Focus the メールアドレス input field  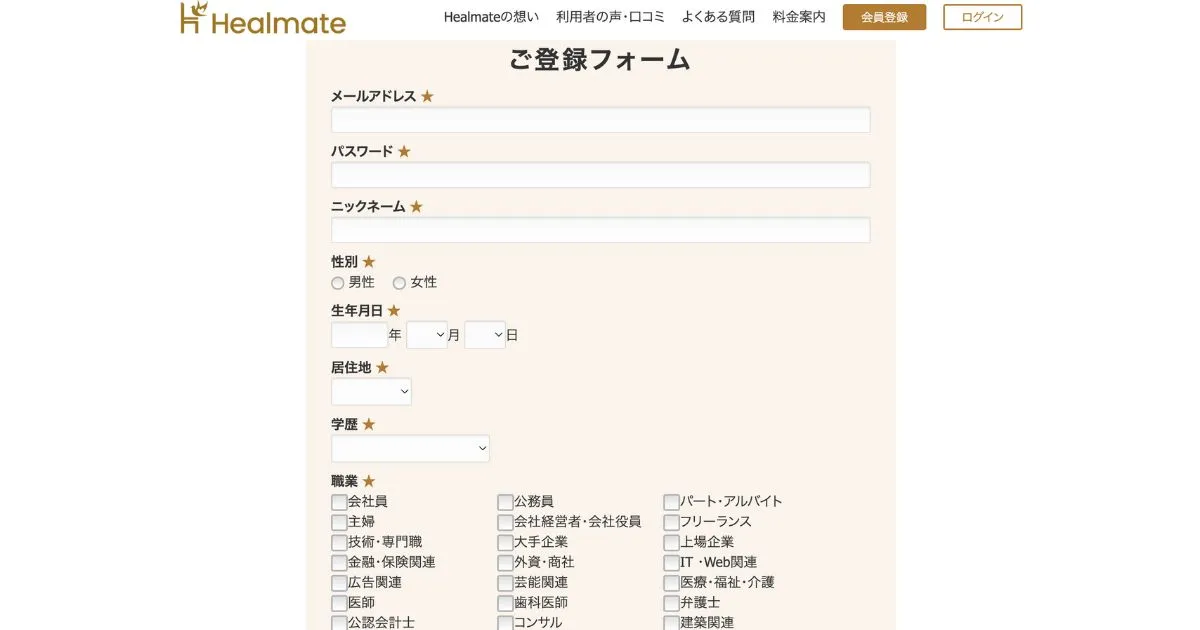tap(600, 120)
